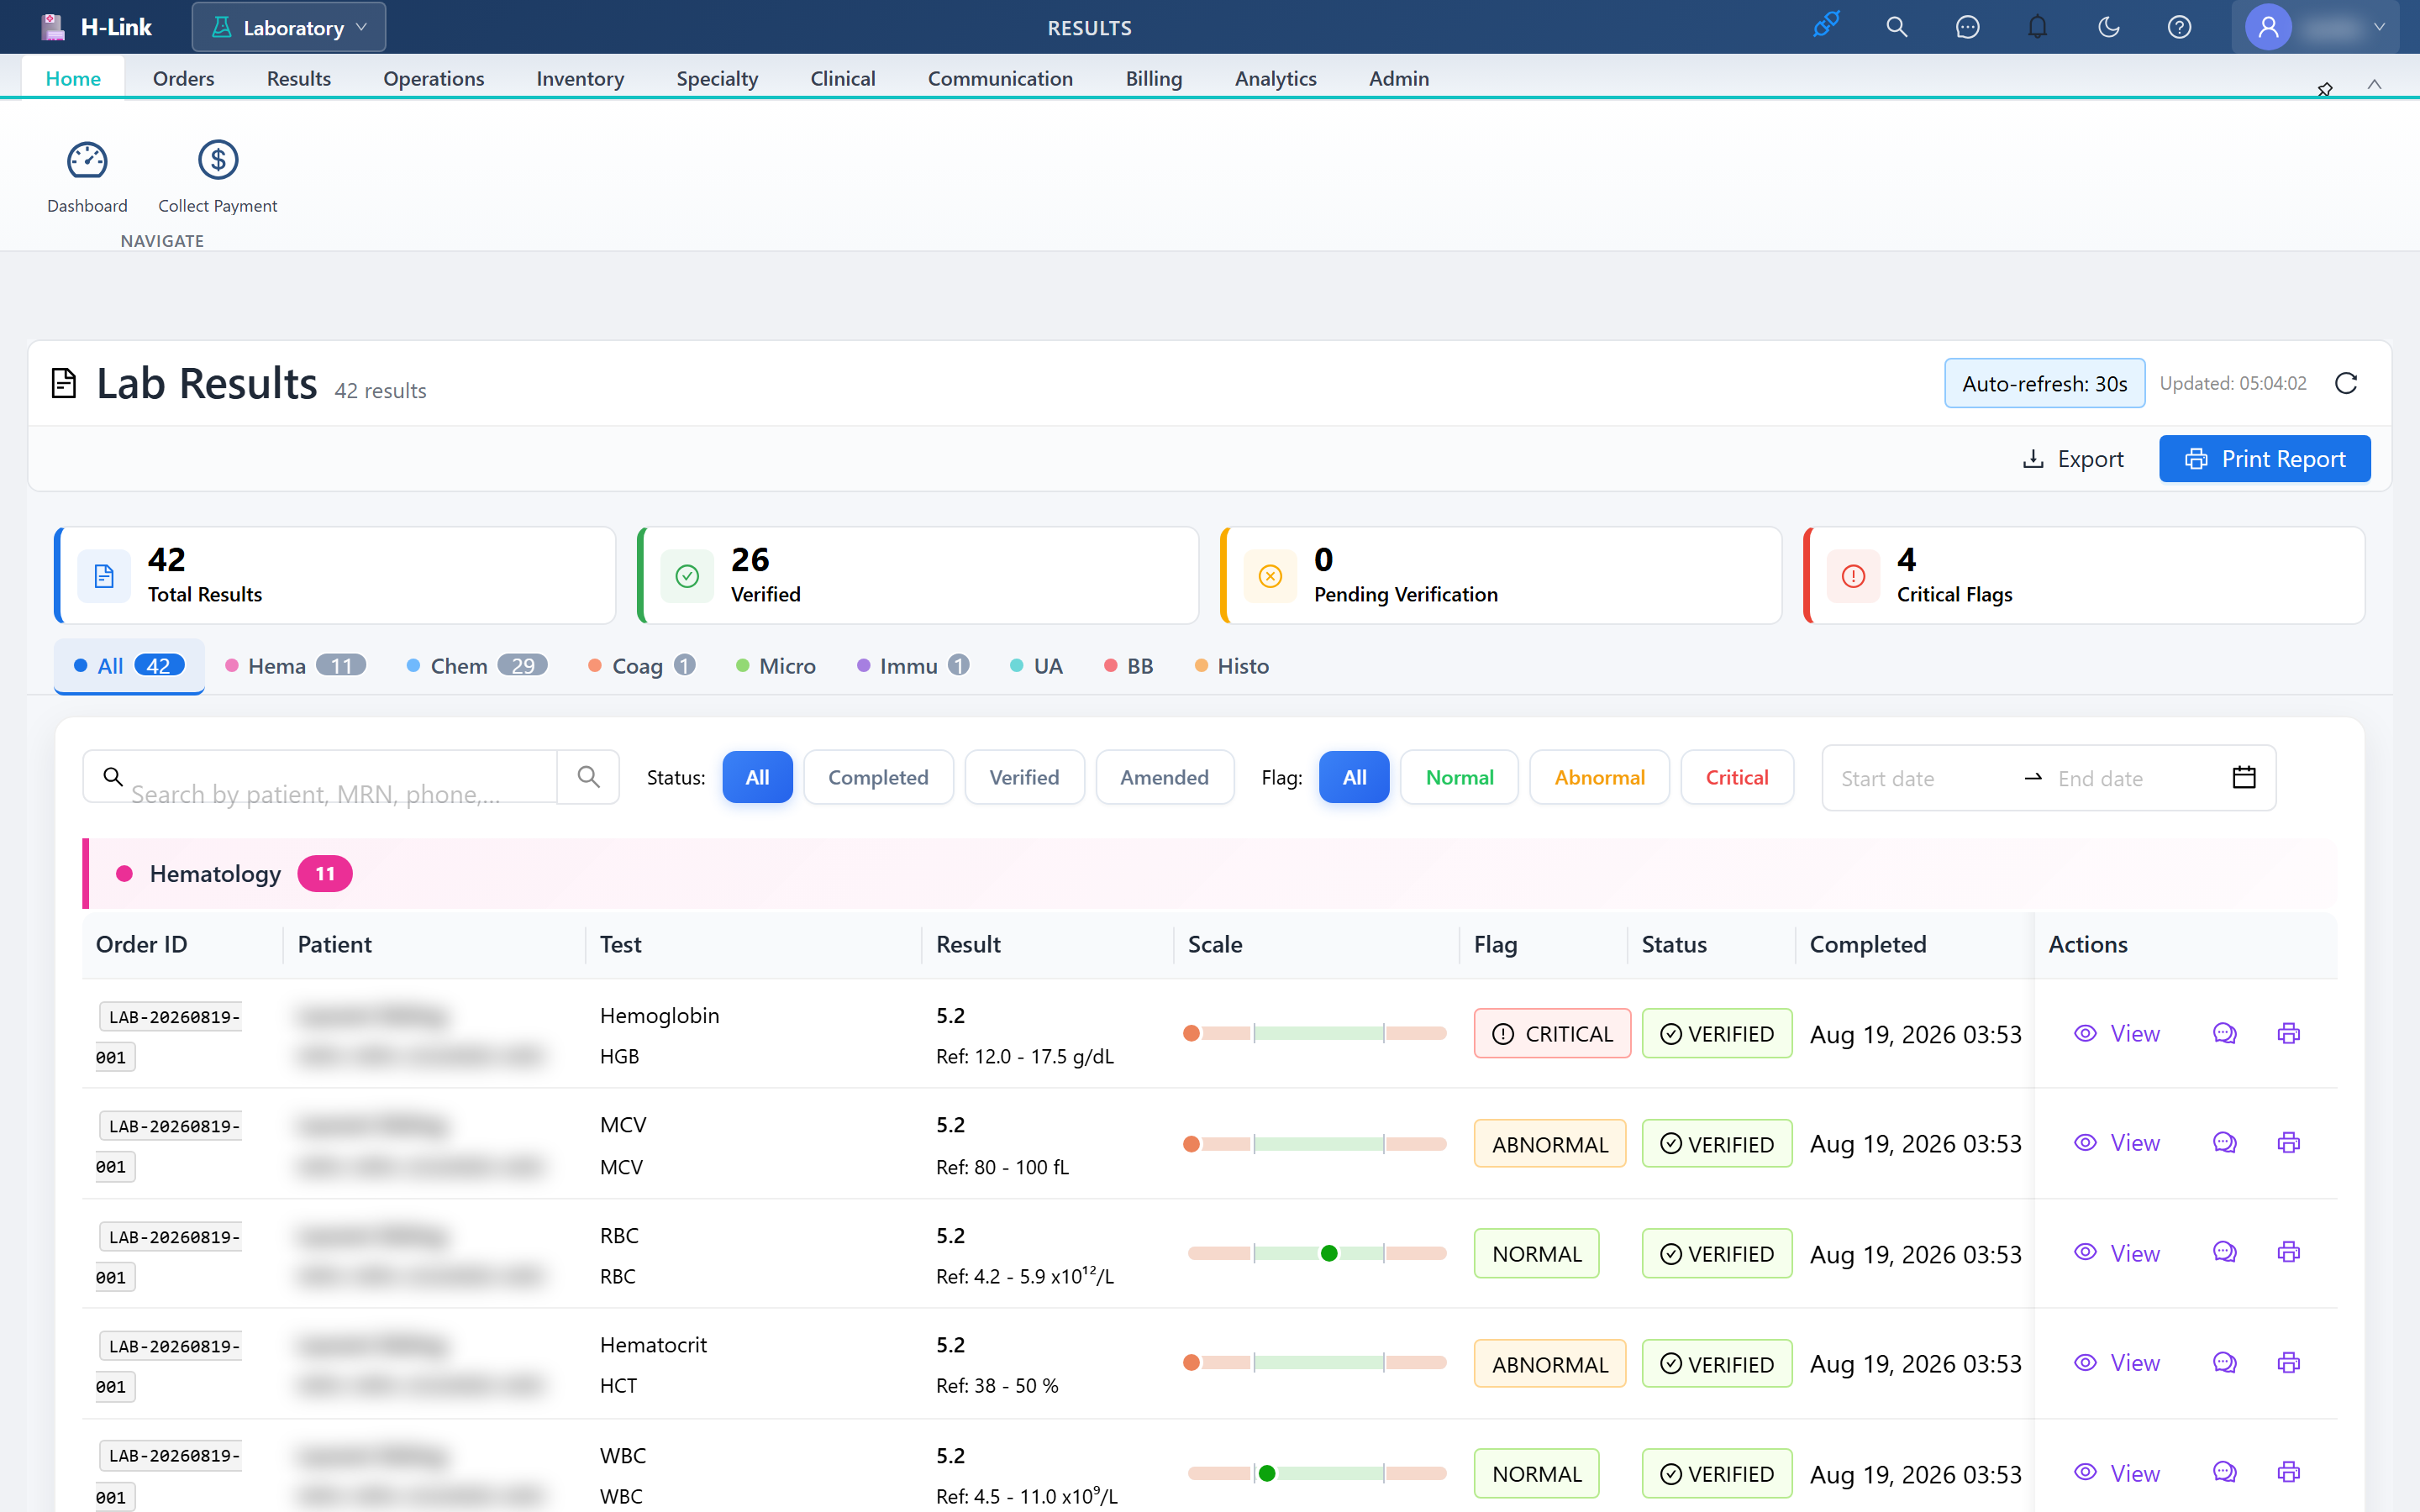Switch to the Hema department tab

[x=296, y=666]
